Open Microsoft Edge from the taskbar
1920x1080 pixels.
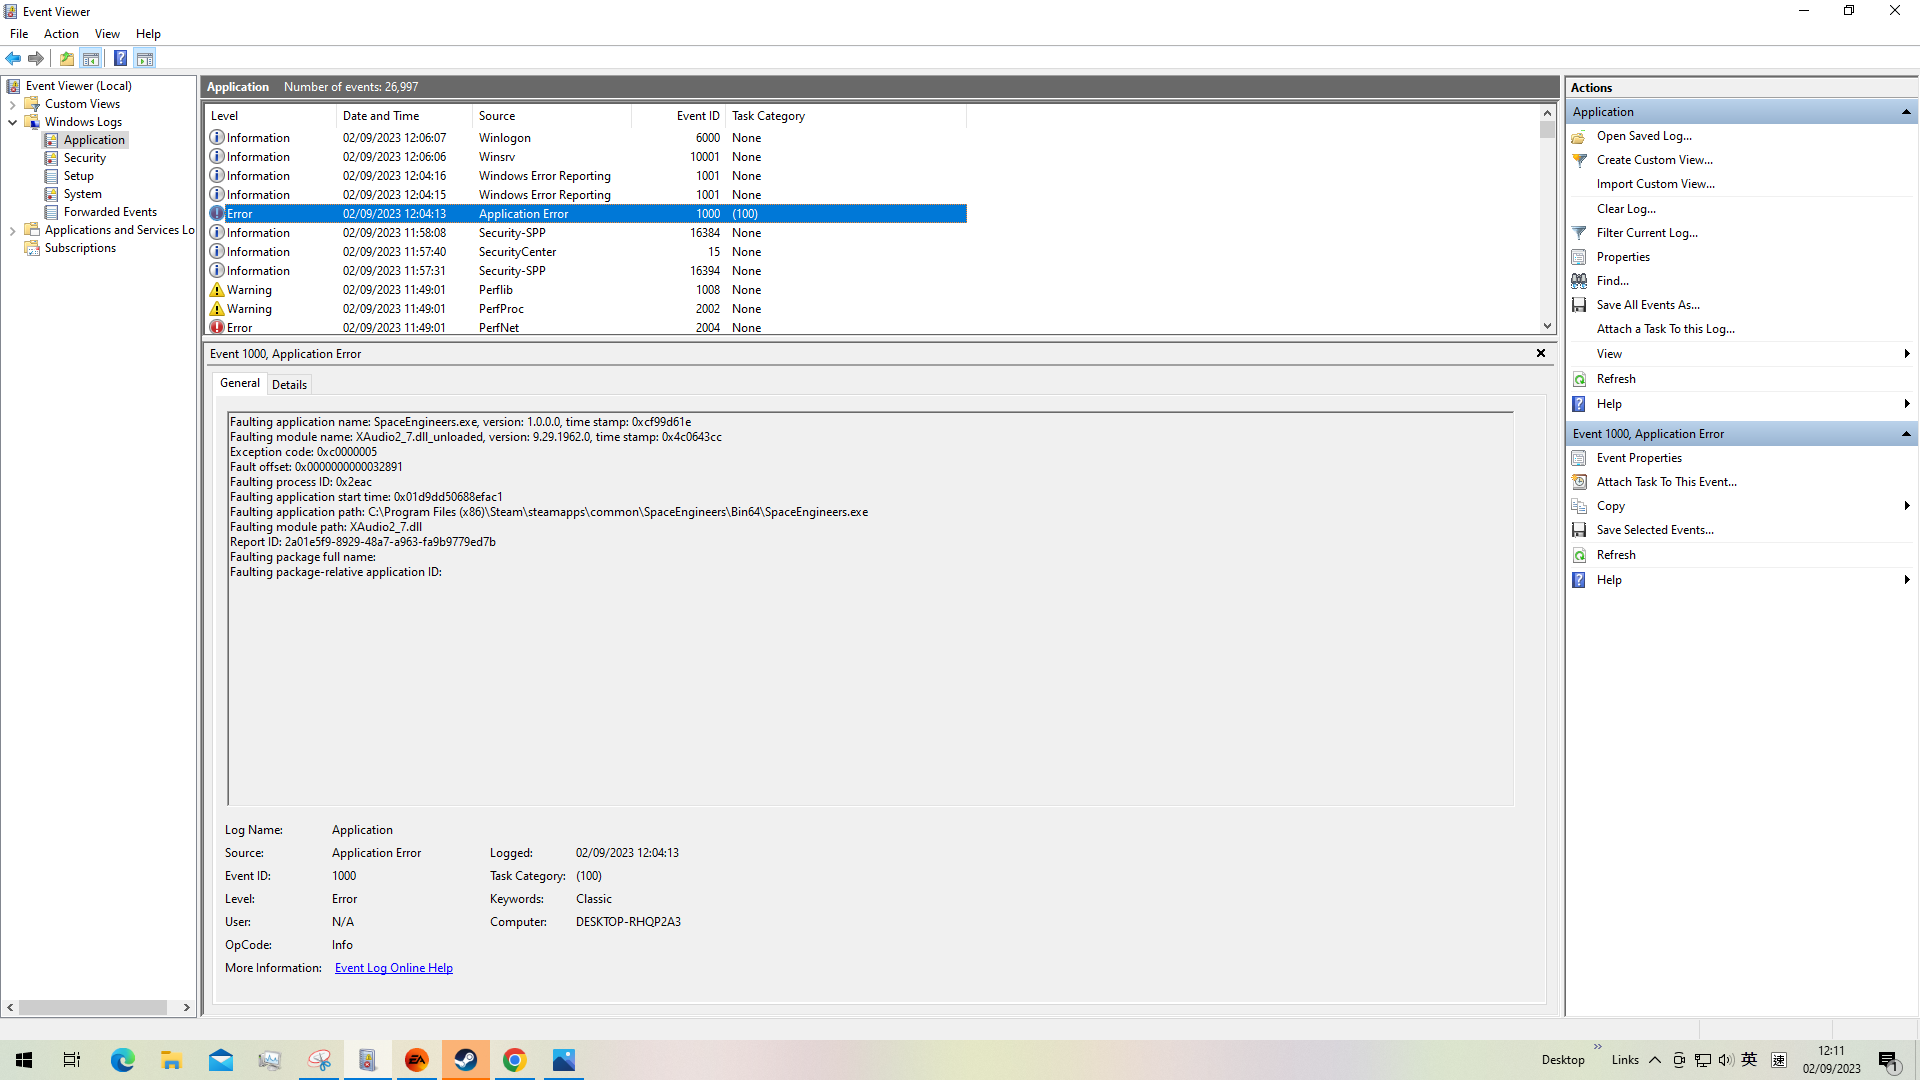coord(122,1060)
